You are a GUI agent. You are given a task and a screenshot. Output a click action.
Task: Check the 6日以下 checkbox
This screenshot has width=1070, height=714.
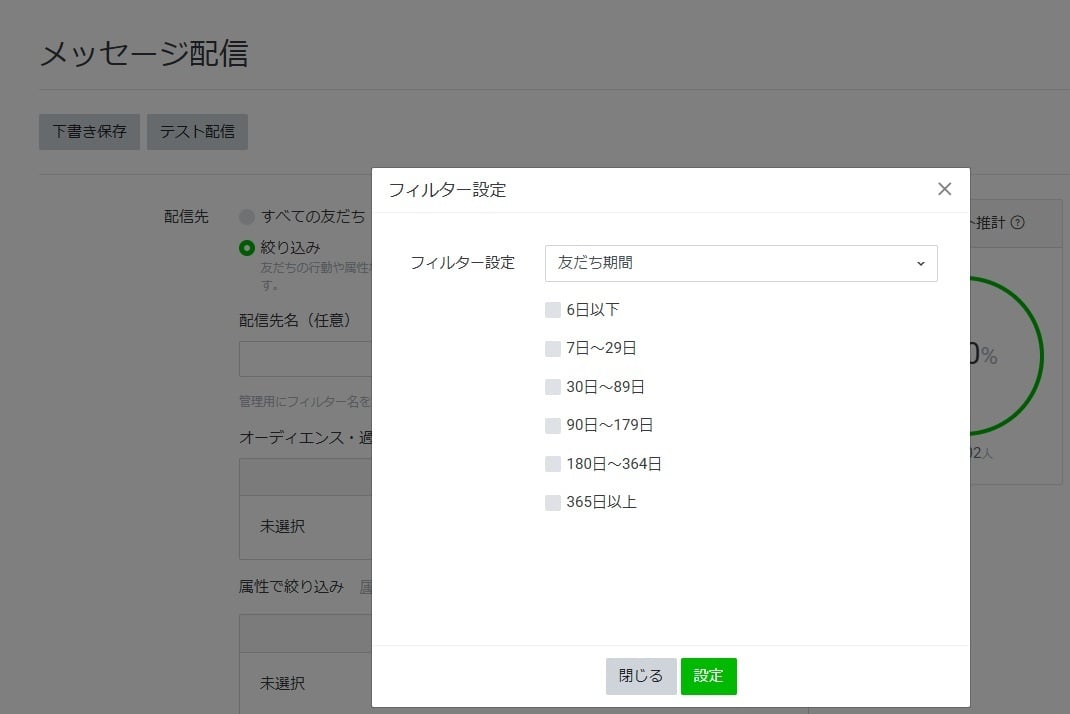(553, 309)
